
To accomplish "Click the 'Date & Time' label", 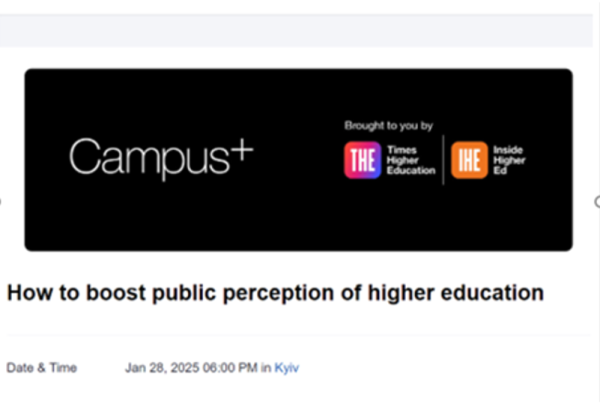I will [41, 368].
